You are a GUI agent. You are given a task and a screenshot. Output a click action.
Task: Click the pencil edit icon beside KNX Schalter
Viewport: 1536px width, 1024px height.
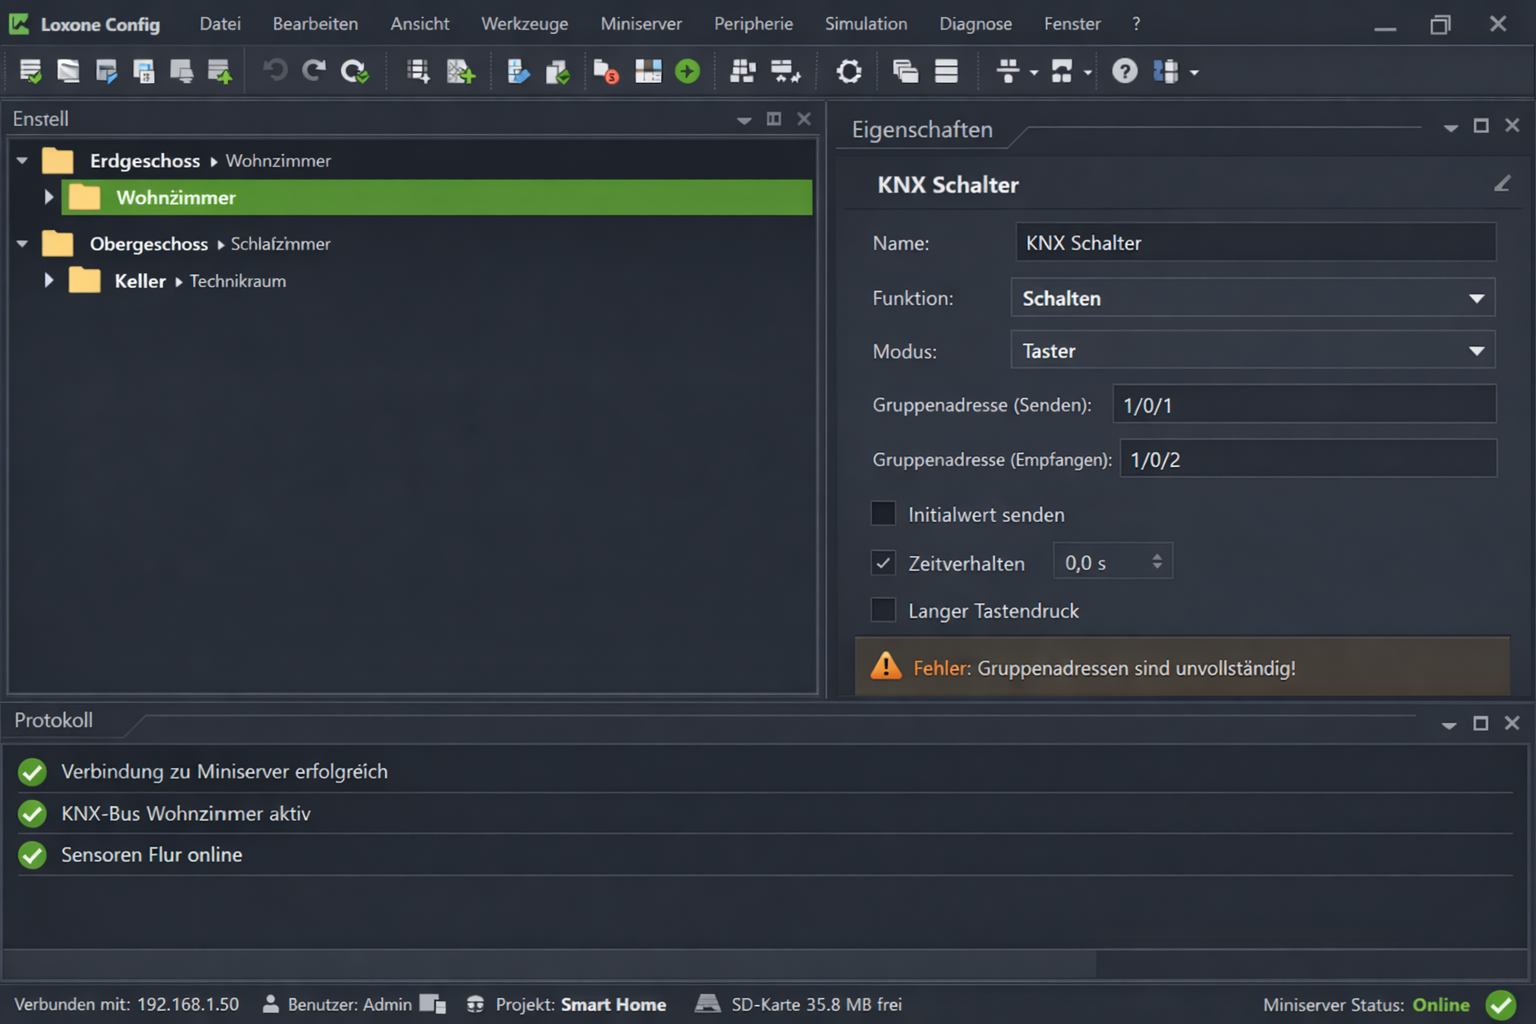click(1502, 184)
